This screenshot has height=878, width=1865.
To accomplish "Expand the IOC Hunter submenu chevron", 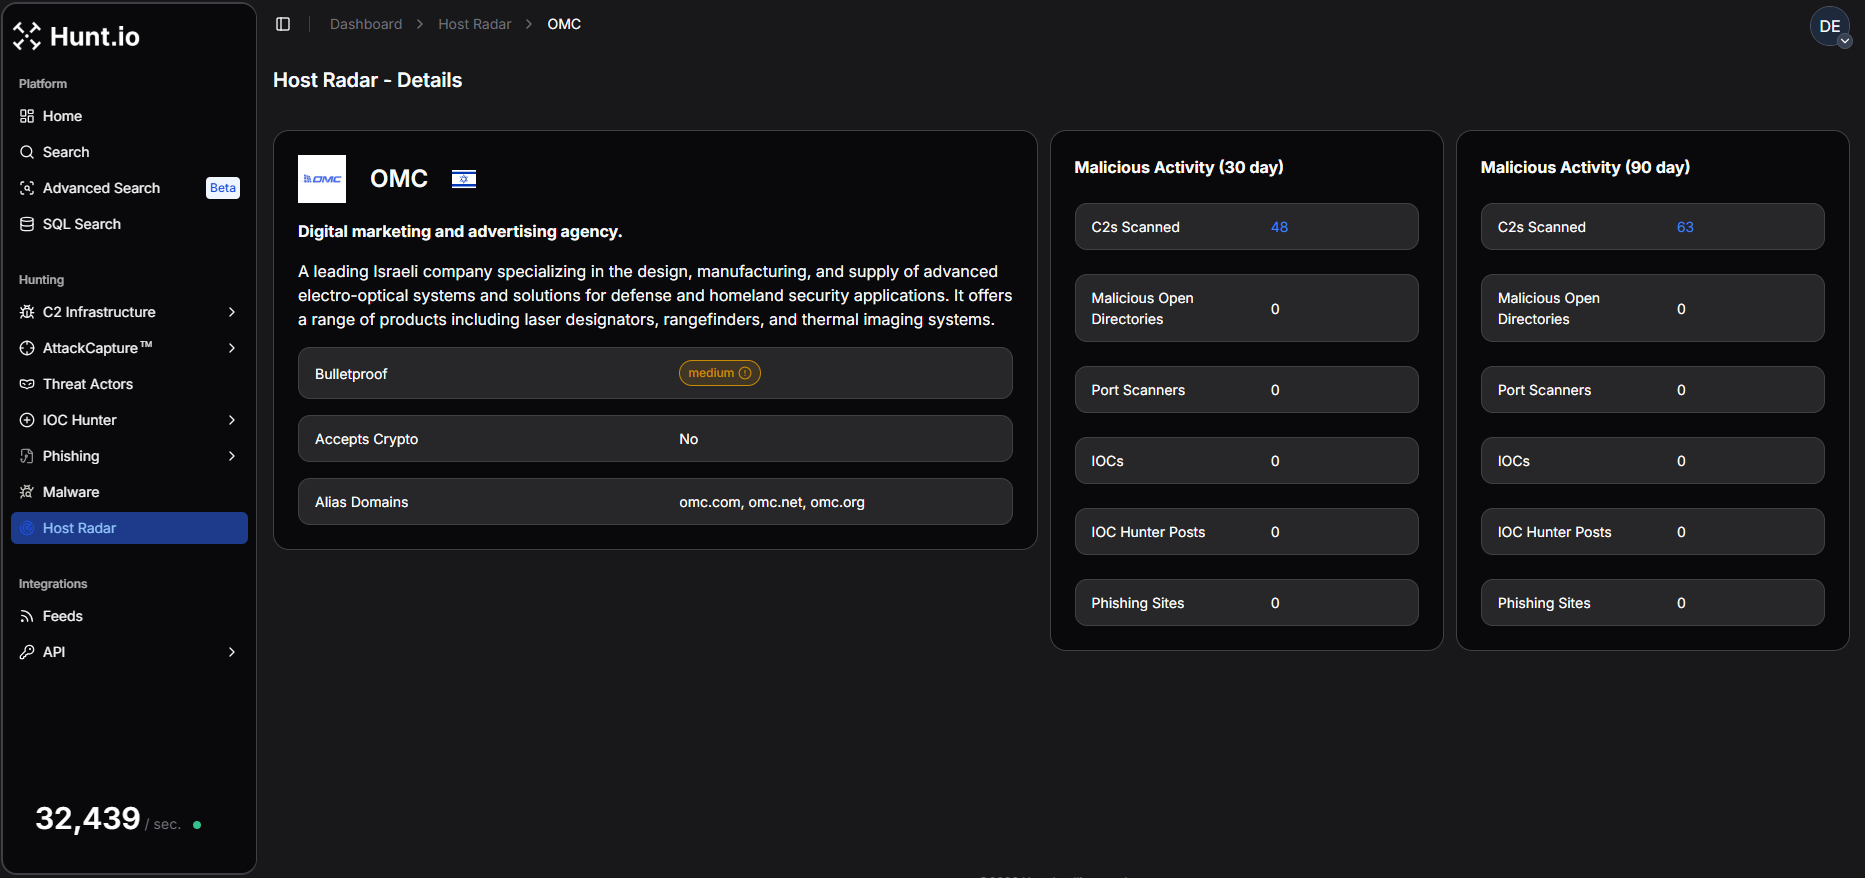I will (232, 420).
